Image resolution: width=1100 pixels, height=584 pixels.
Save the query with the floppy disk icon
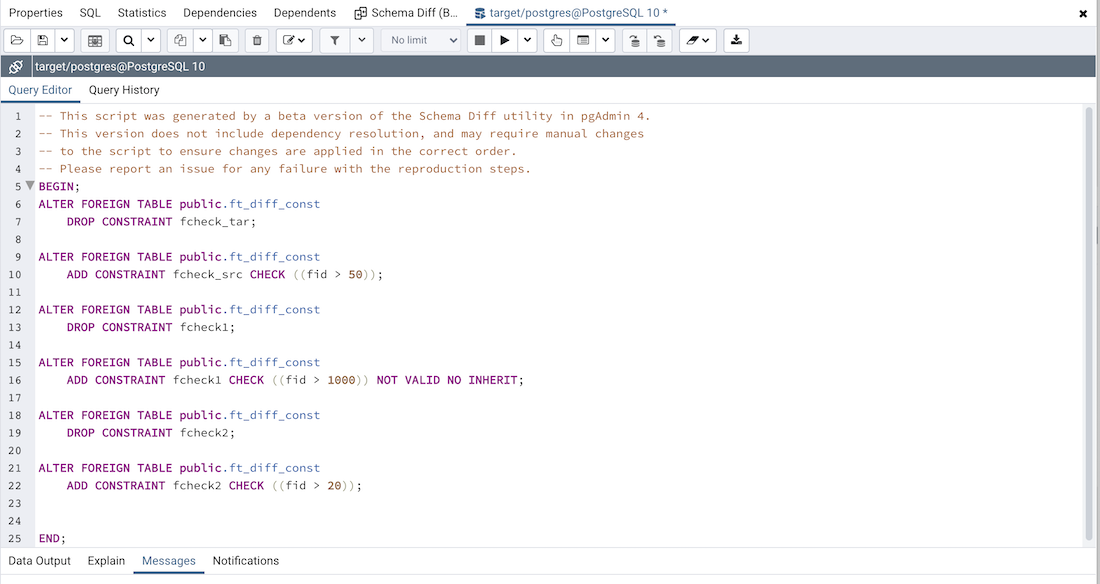coord(43,41)
